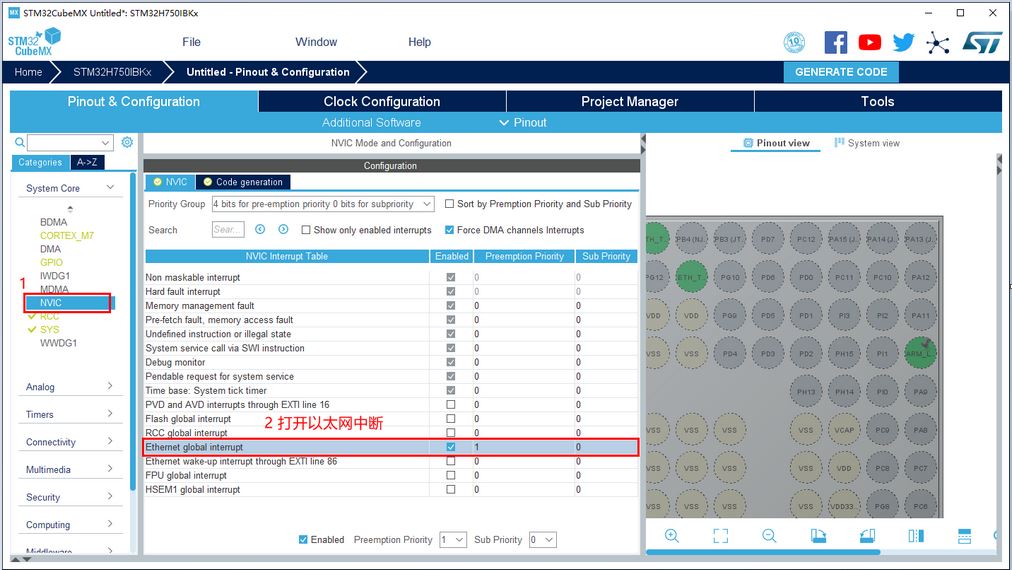Open the Priority Group dropdown
This screenshot has width=1012, height=570.
[x=322, y=204]
